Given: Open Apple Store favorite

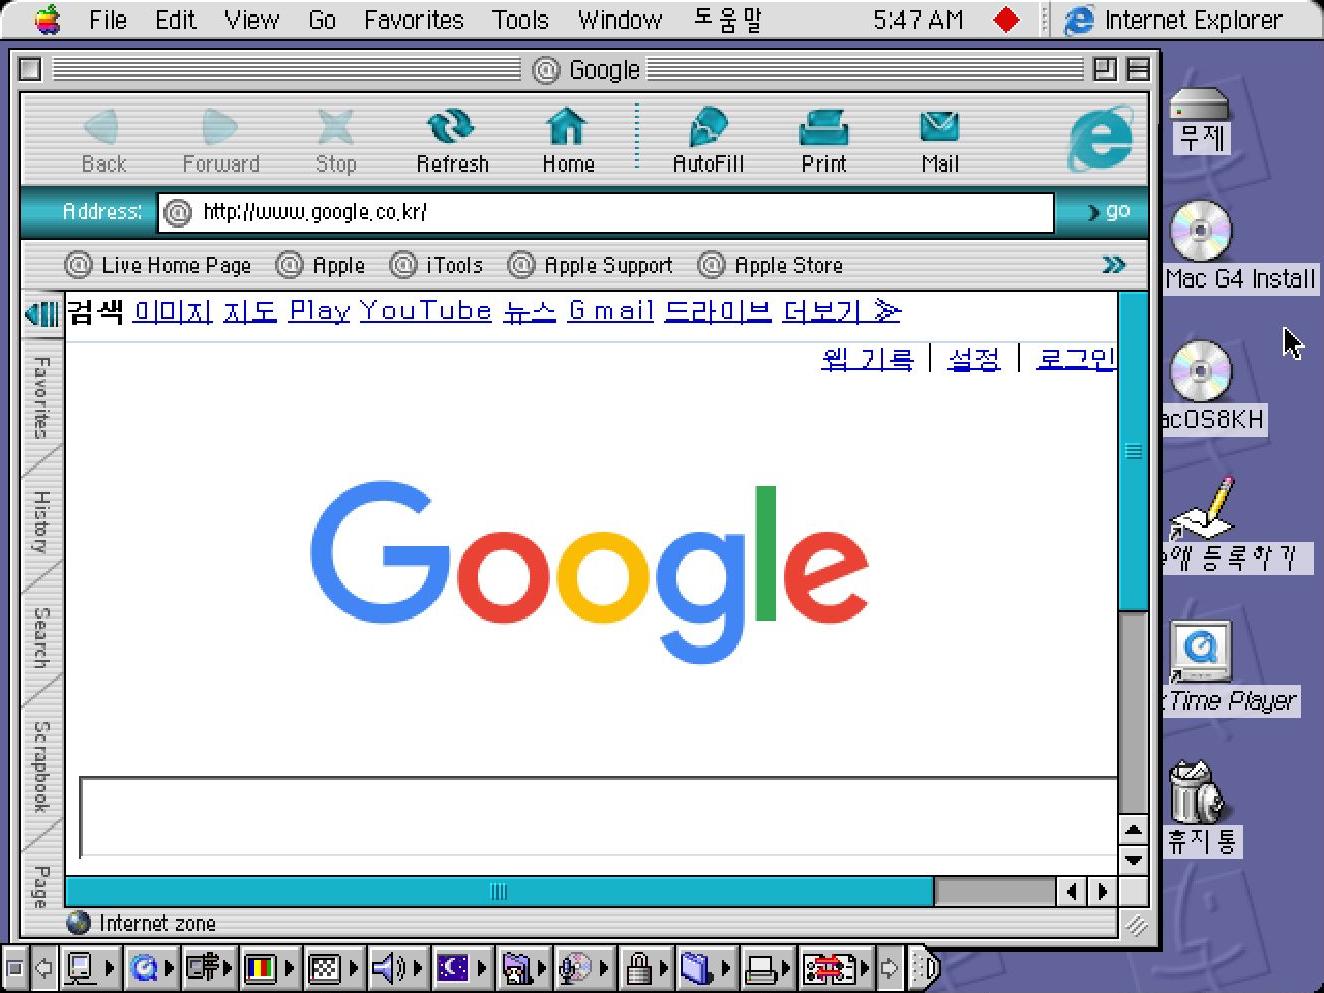Looking at the screenshot, I should 770,265.
